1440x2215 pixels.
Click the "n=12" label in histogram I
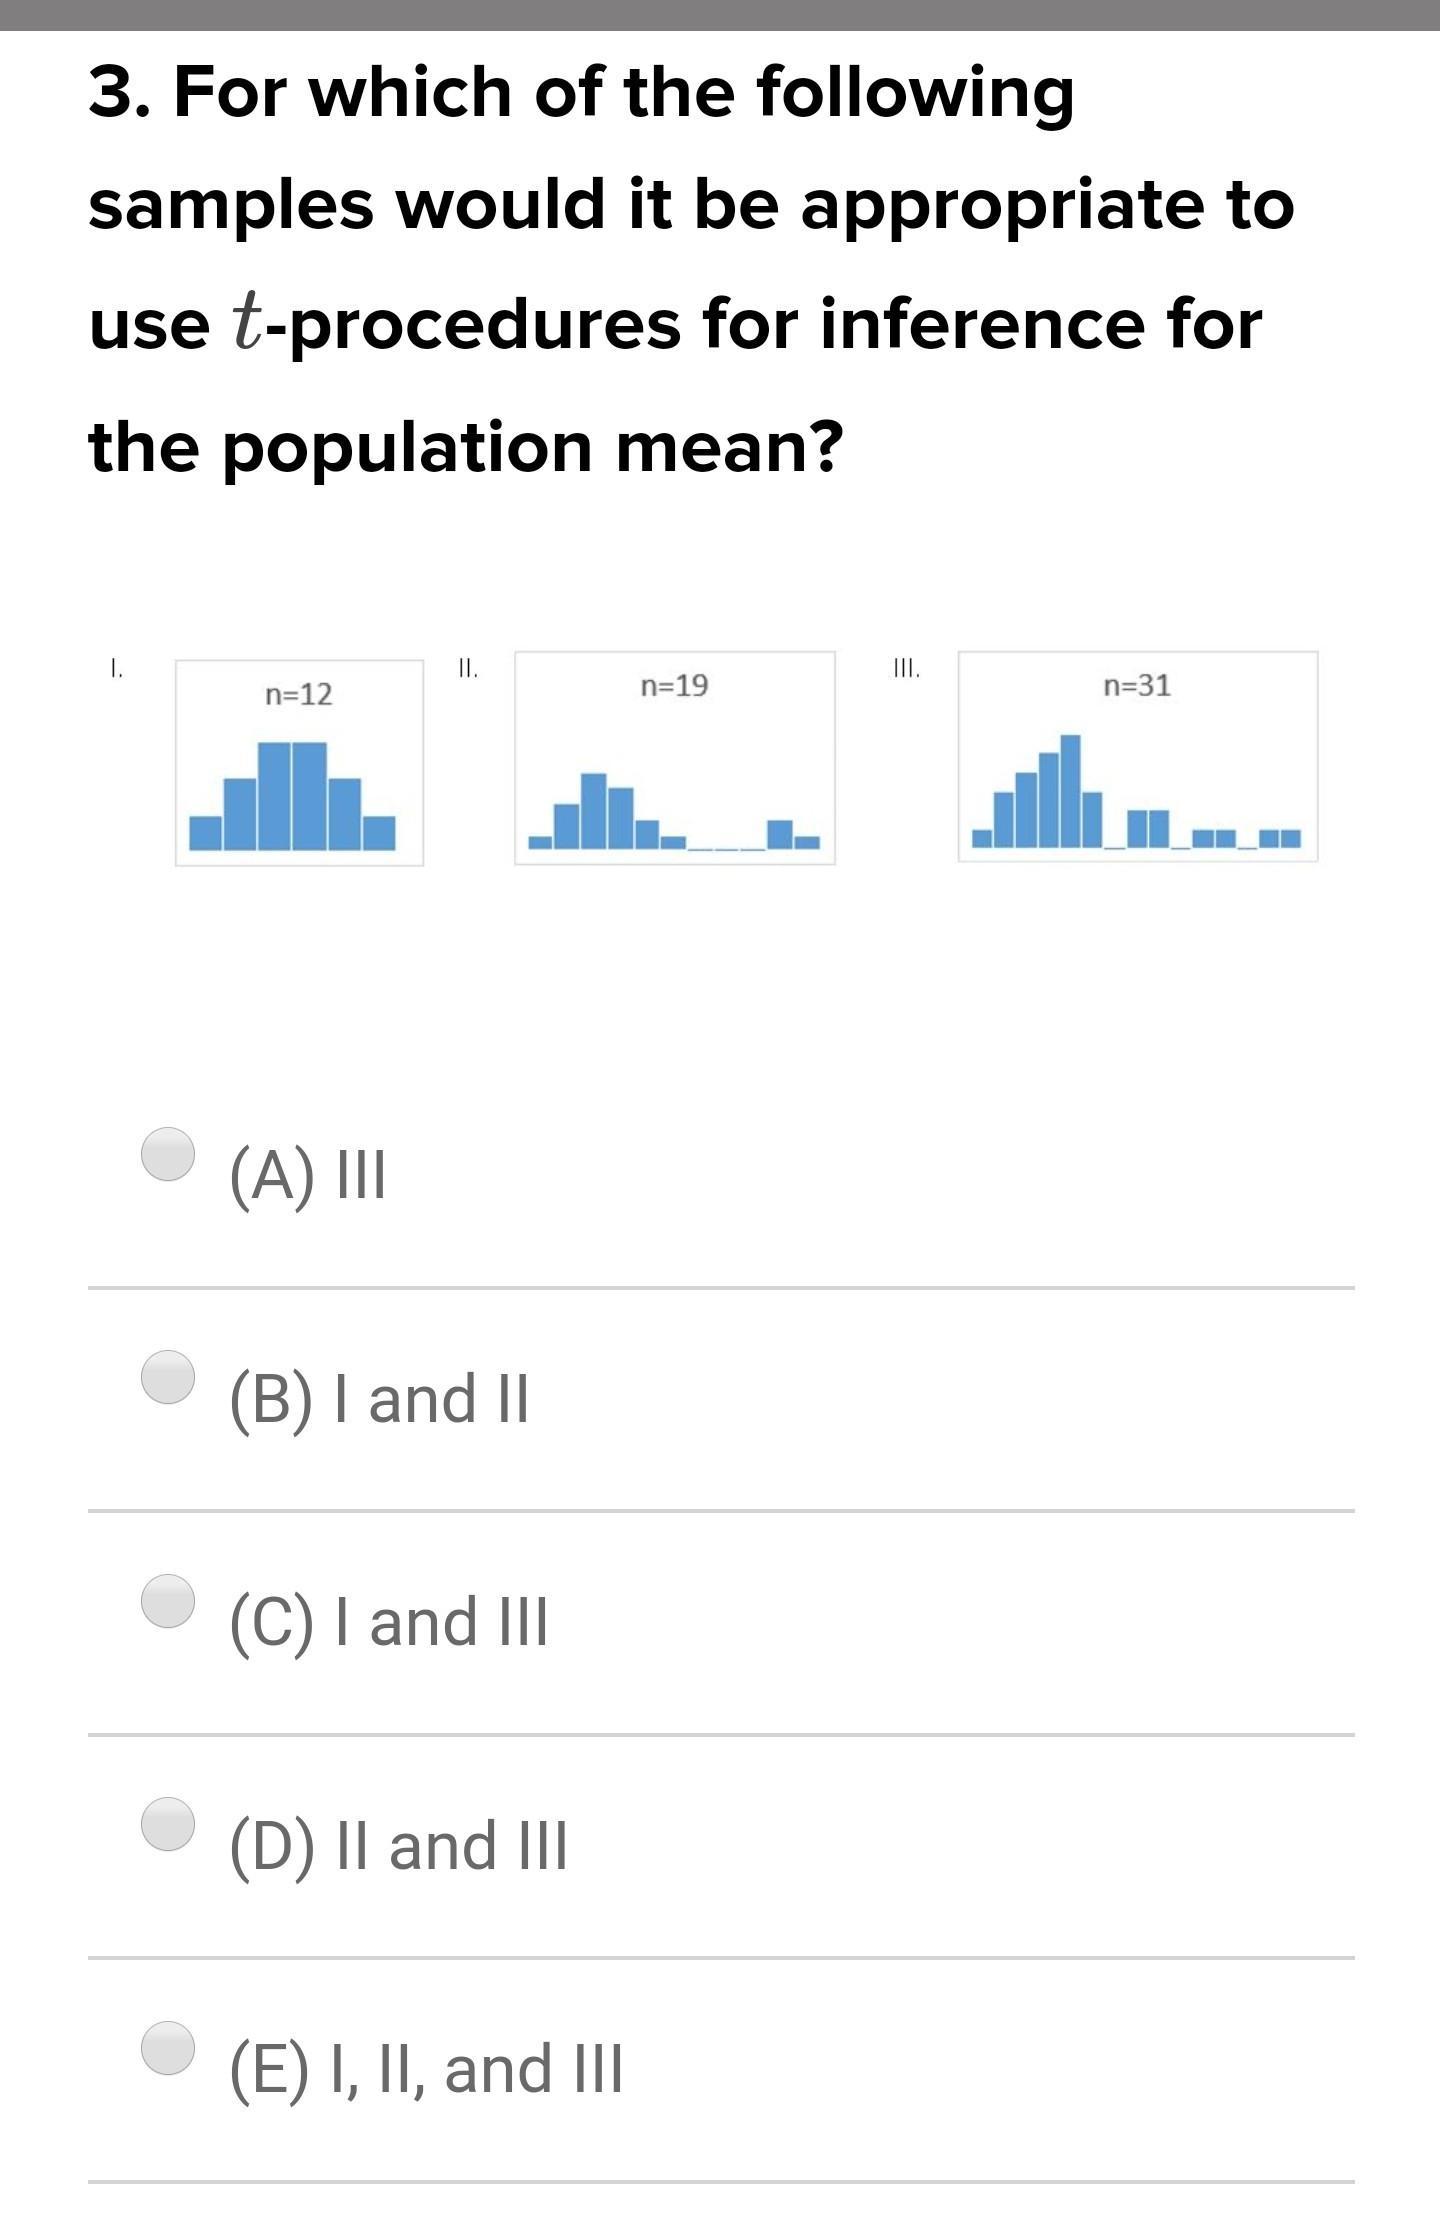point(298,694)
